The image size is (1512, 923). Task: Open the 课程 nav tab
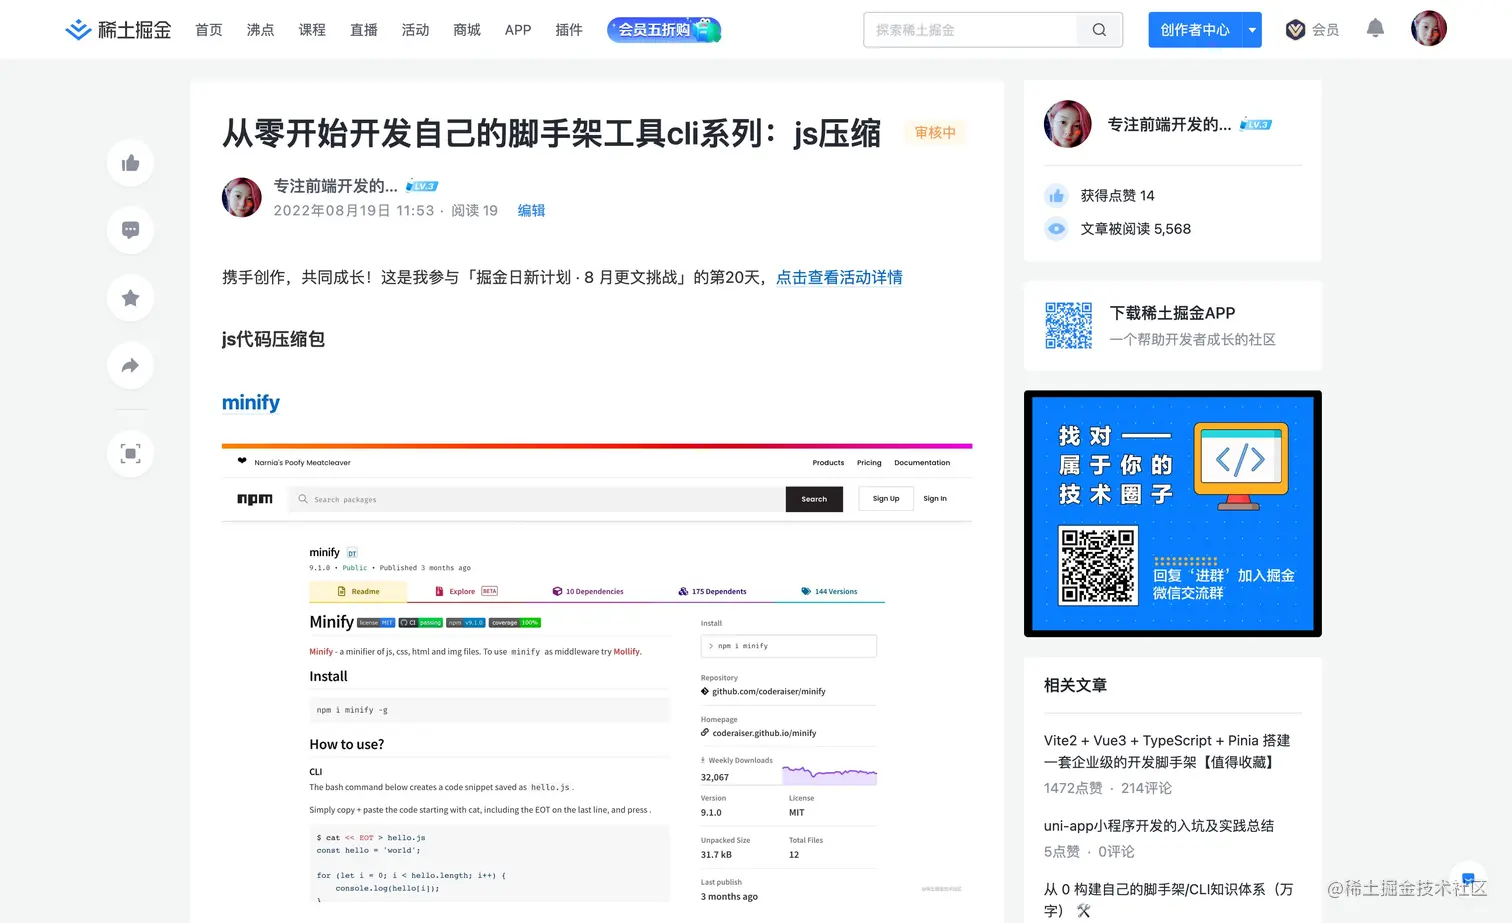tap(312, 30)
